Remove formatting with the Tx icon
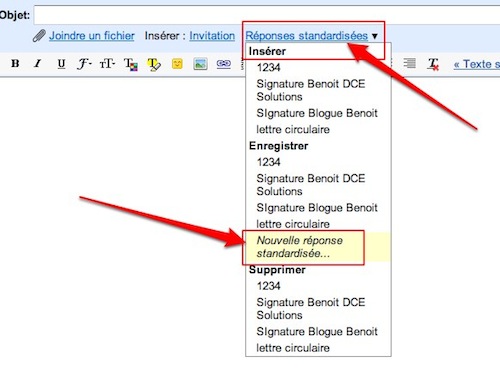The width and height of the screenshot is (500, 375). (x=433, y=64)
